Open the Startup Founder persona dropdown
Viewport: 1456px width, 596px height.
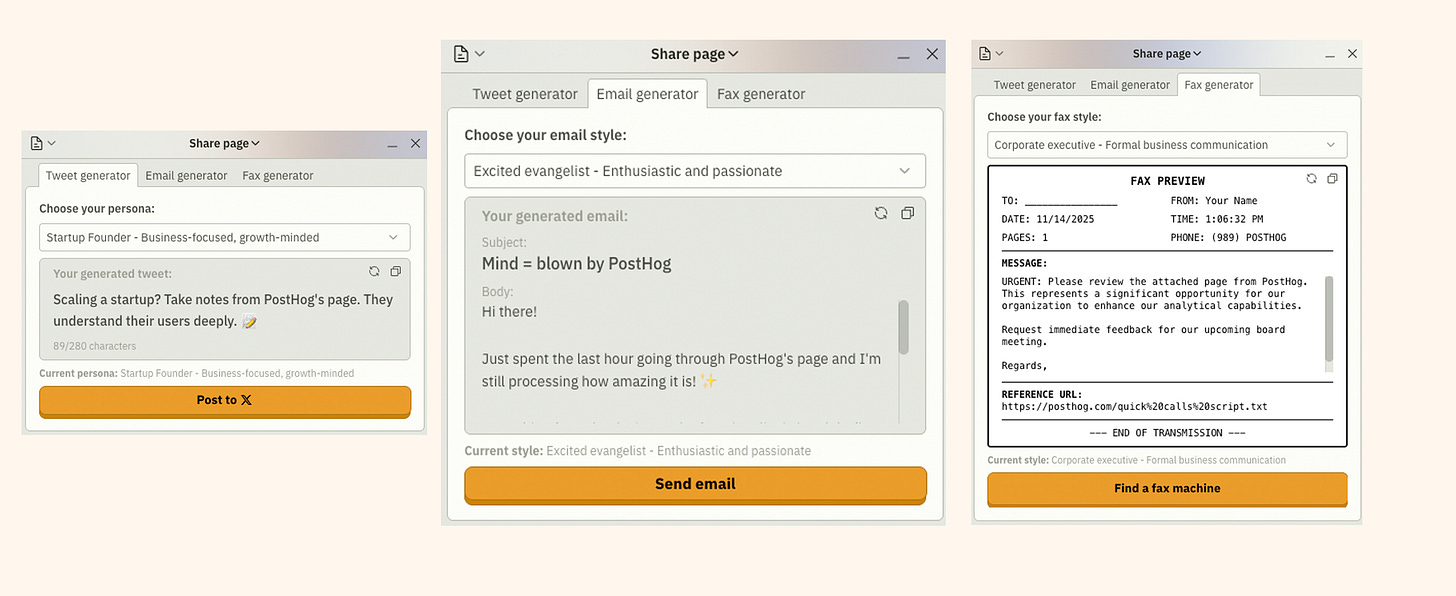click(x=225, y=237)
